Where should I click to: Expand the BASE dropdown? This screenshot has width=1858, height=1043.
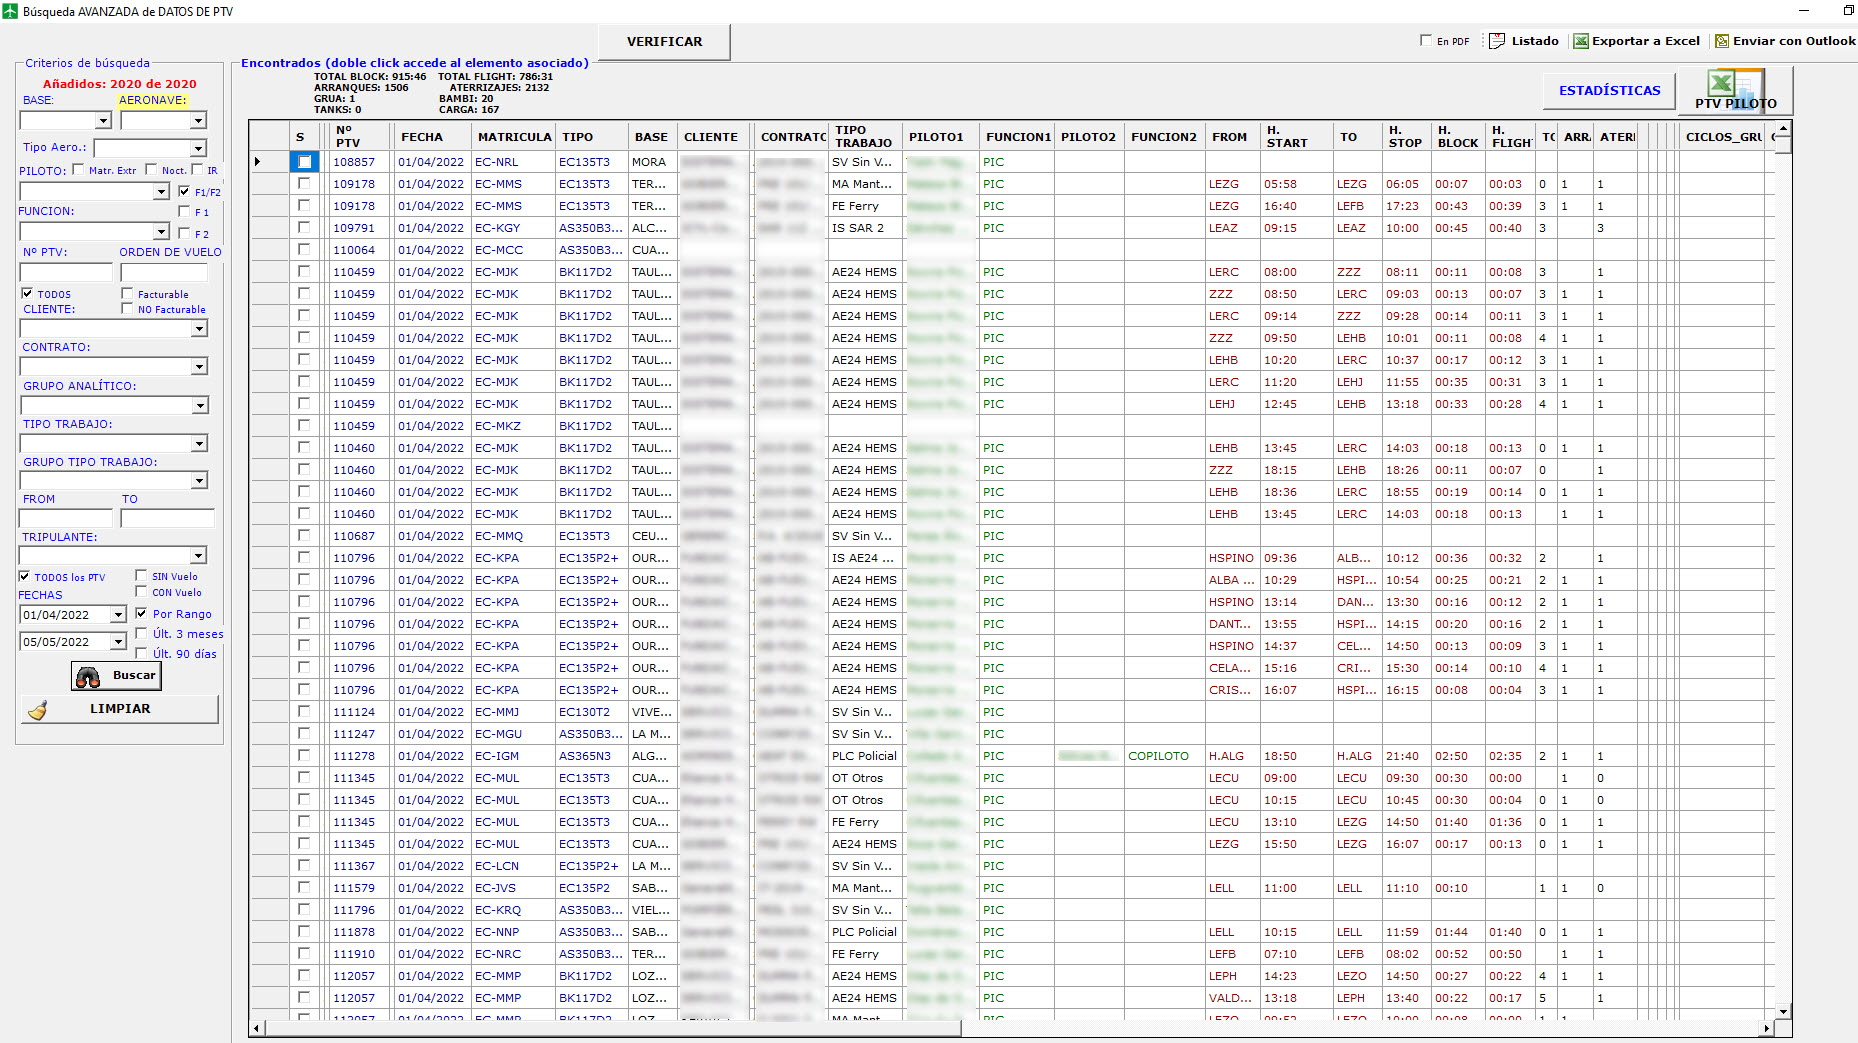[103, 121]
